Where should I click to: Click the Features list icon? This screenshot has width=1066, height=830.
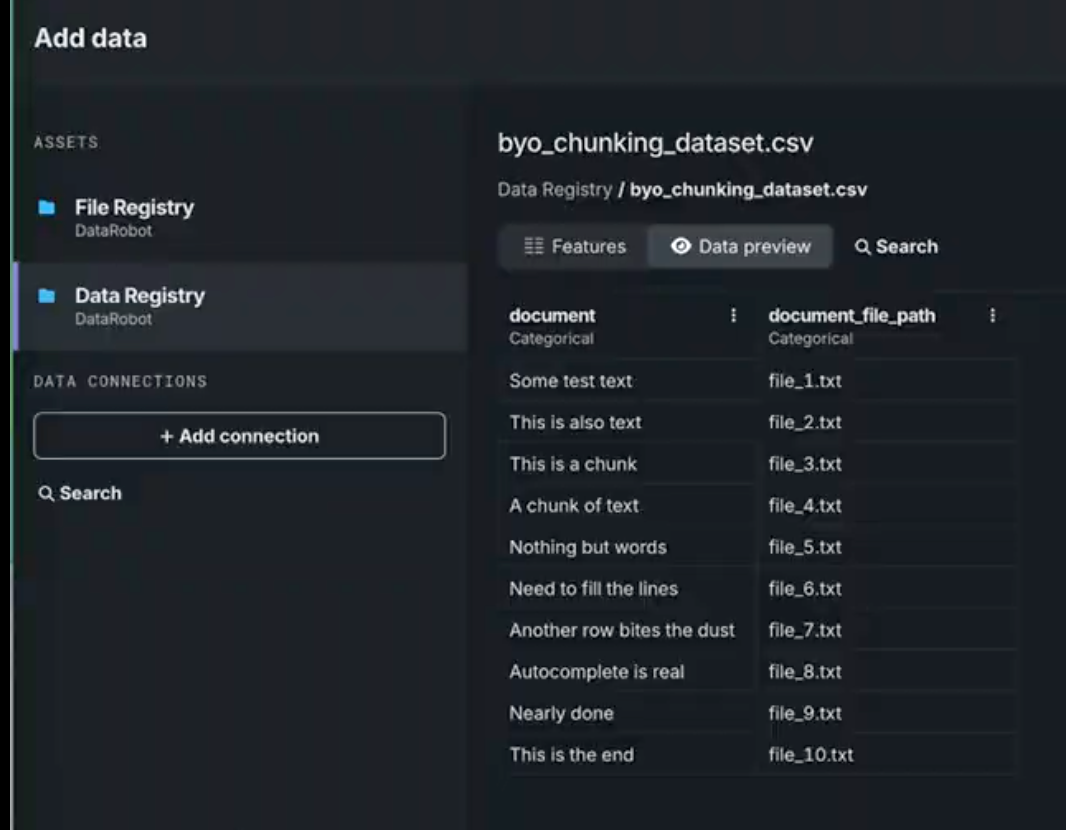click(x=534, y=247)
